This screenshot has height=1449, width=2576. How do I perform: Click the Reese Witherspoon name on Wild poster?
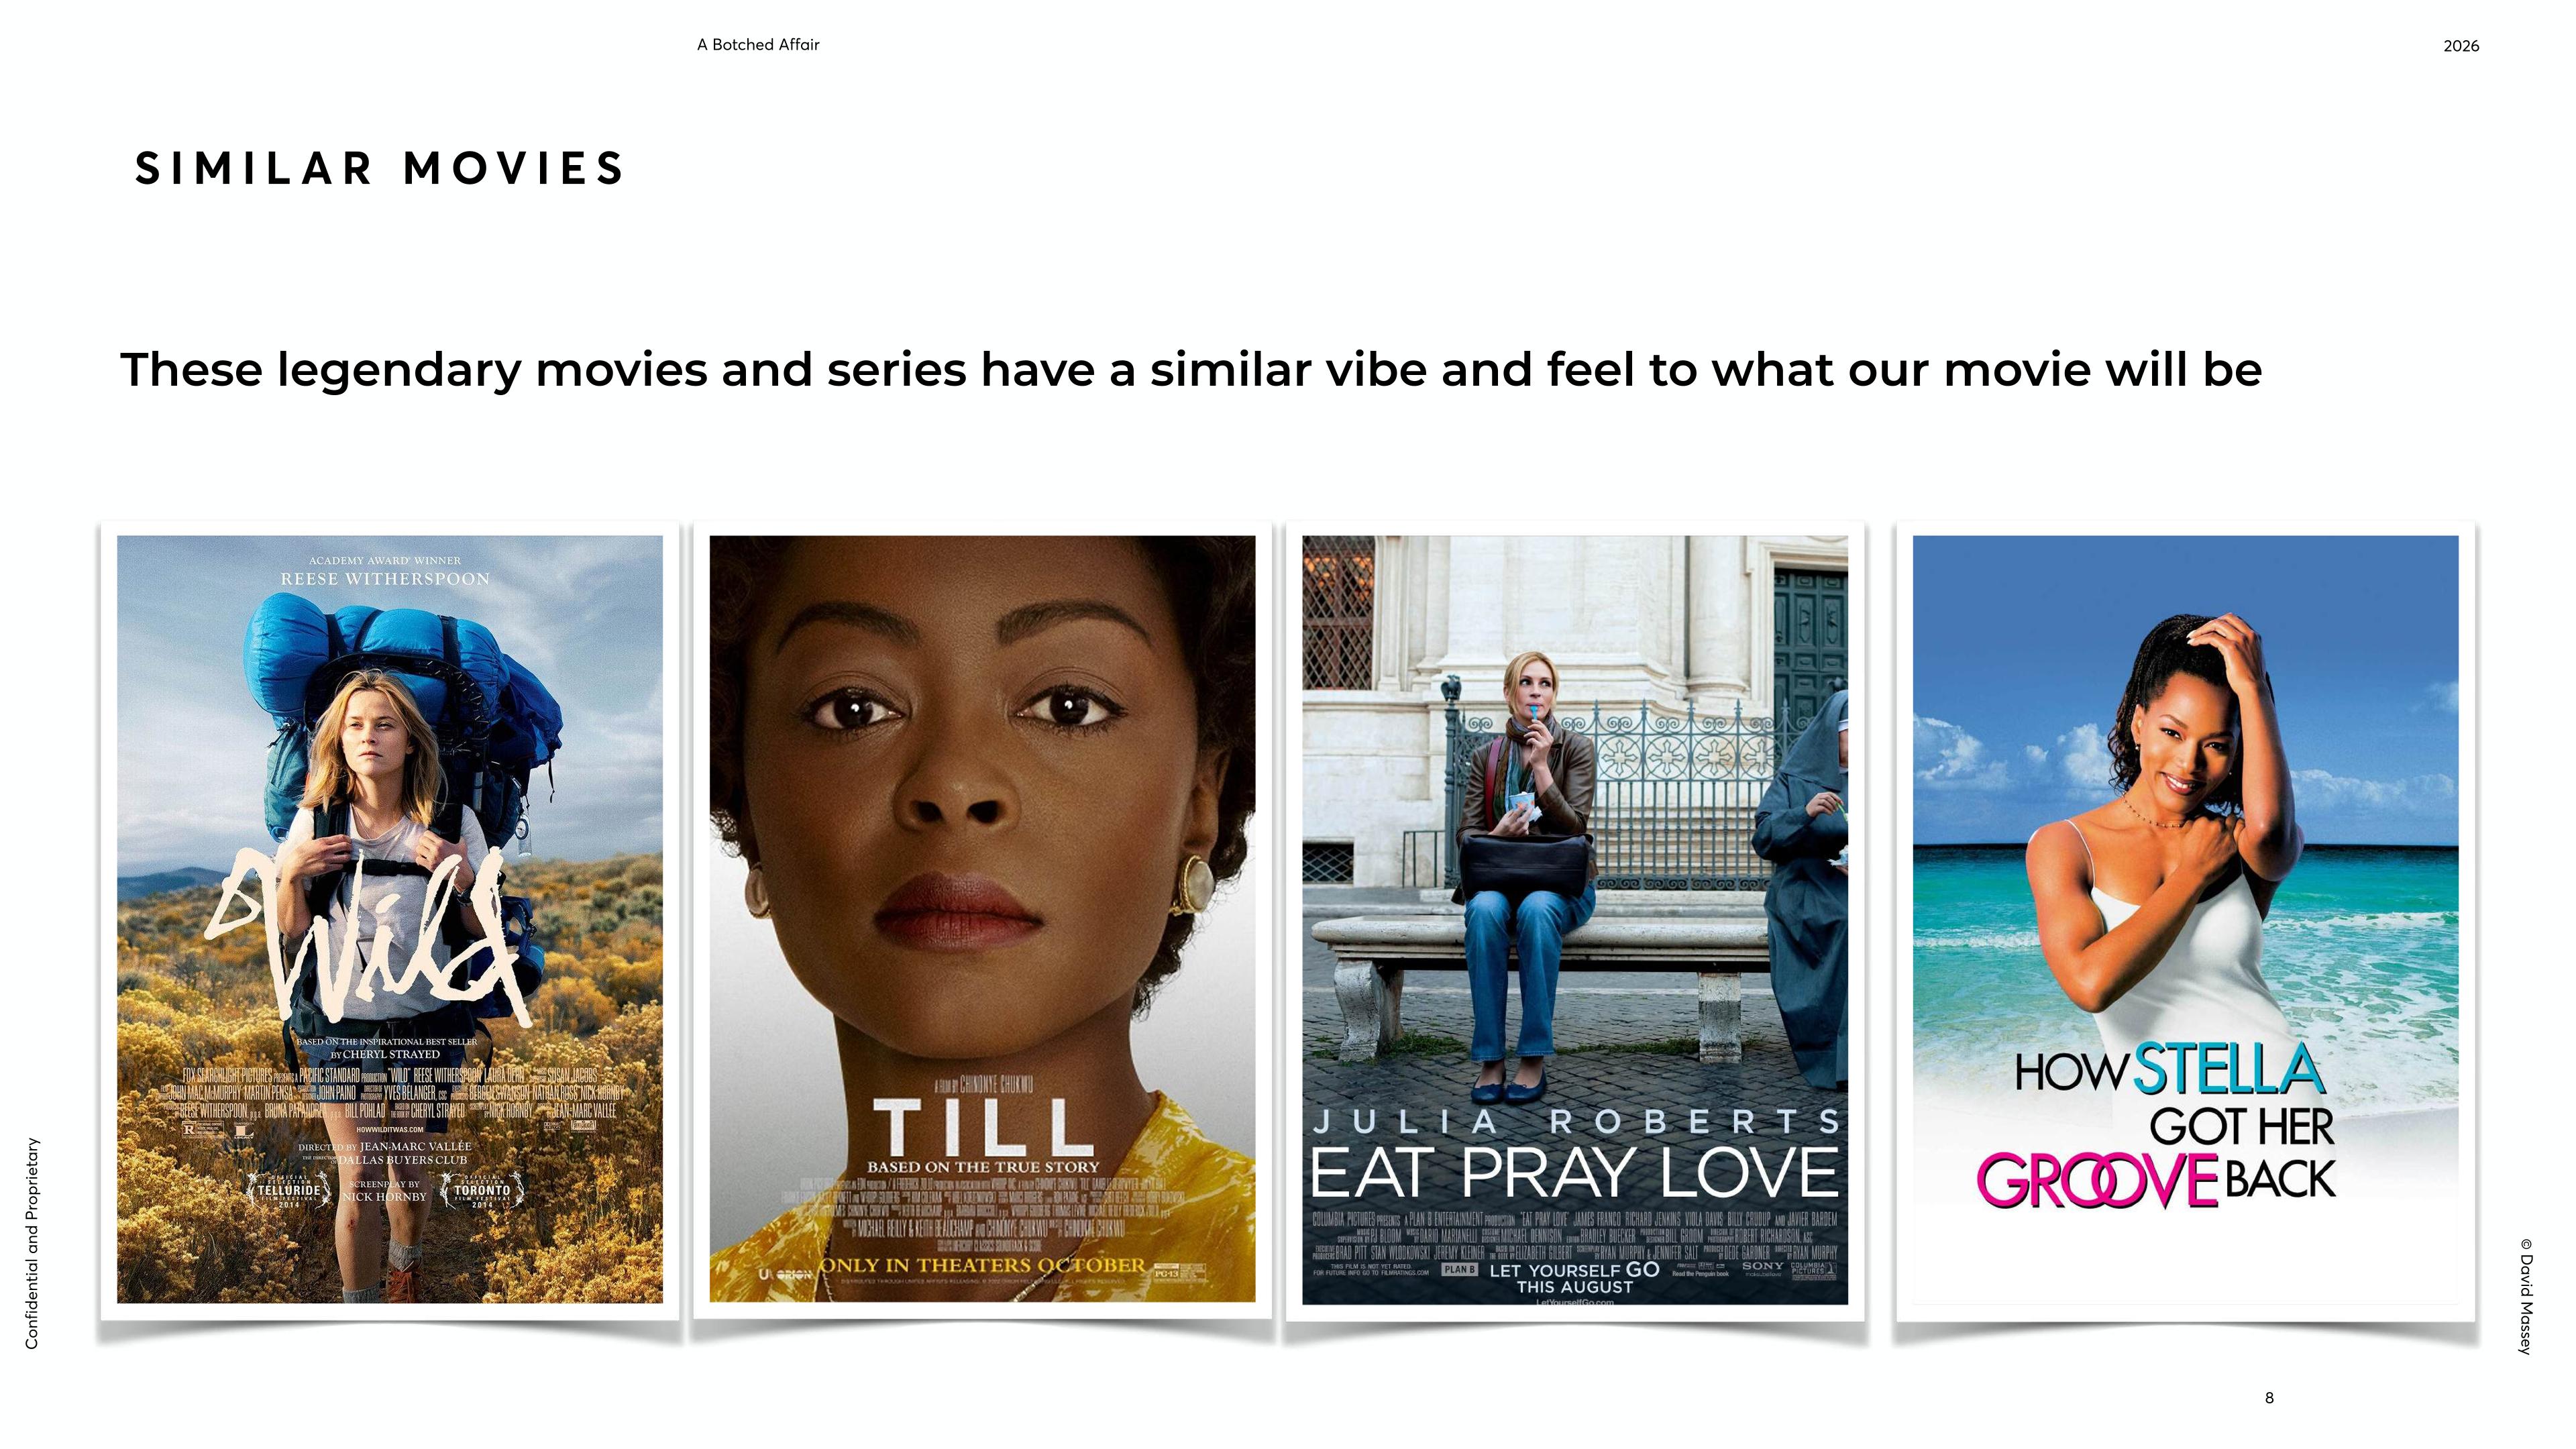[385, 579]
